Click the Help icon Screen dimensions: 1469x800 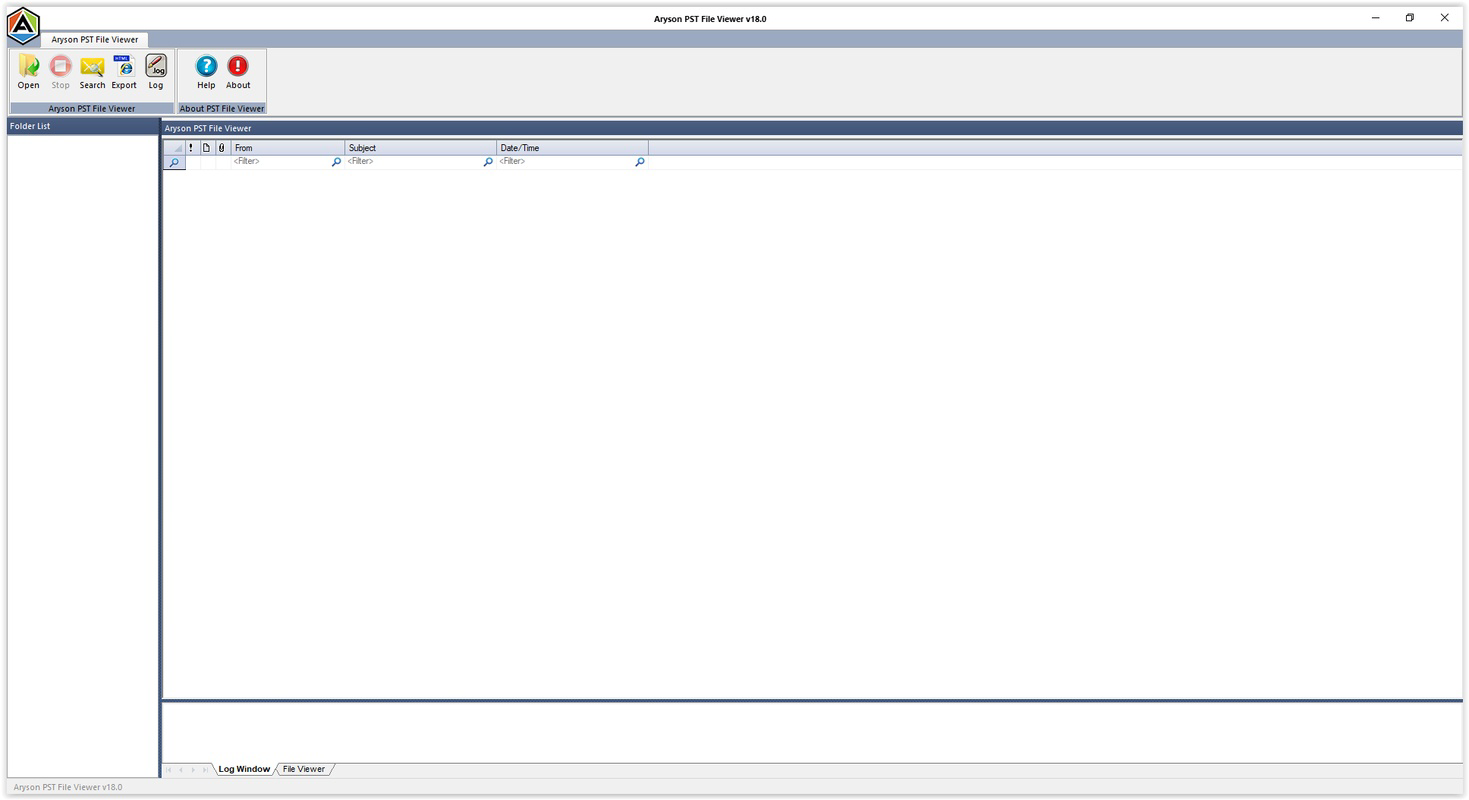click(206, 70)
